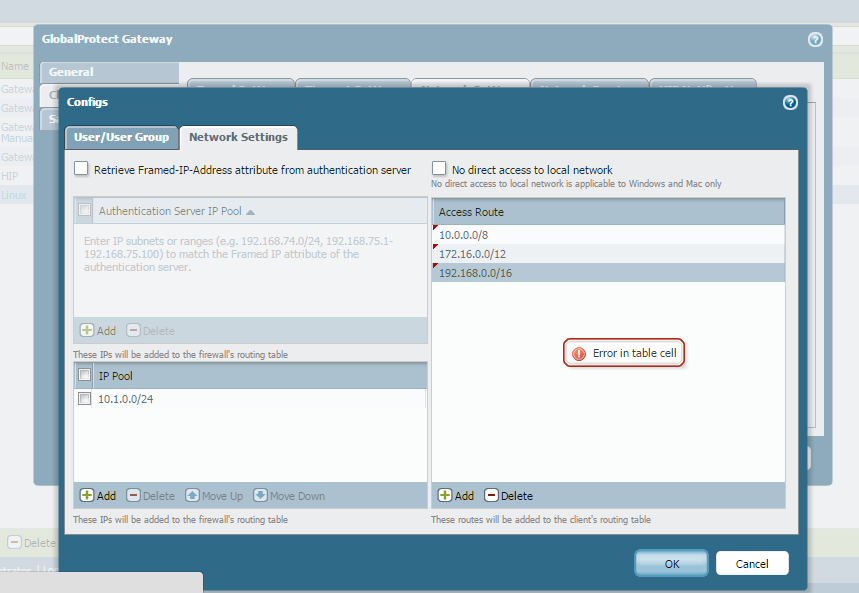Click Delete in the background page footer

[x=31, y=543]
